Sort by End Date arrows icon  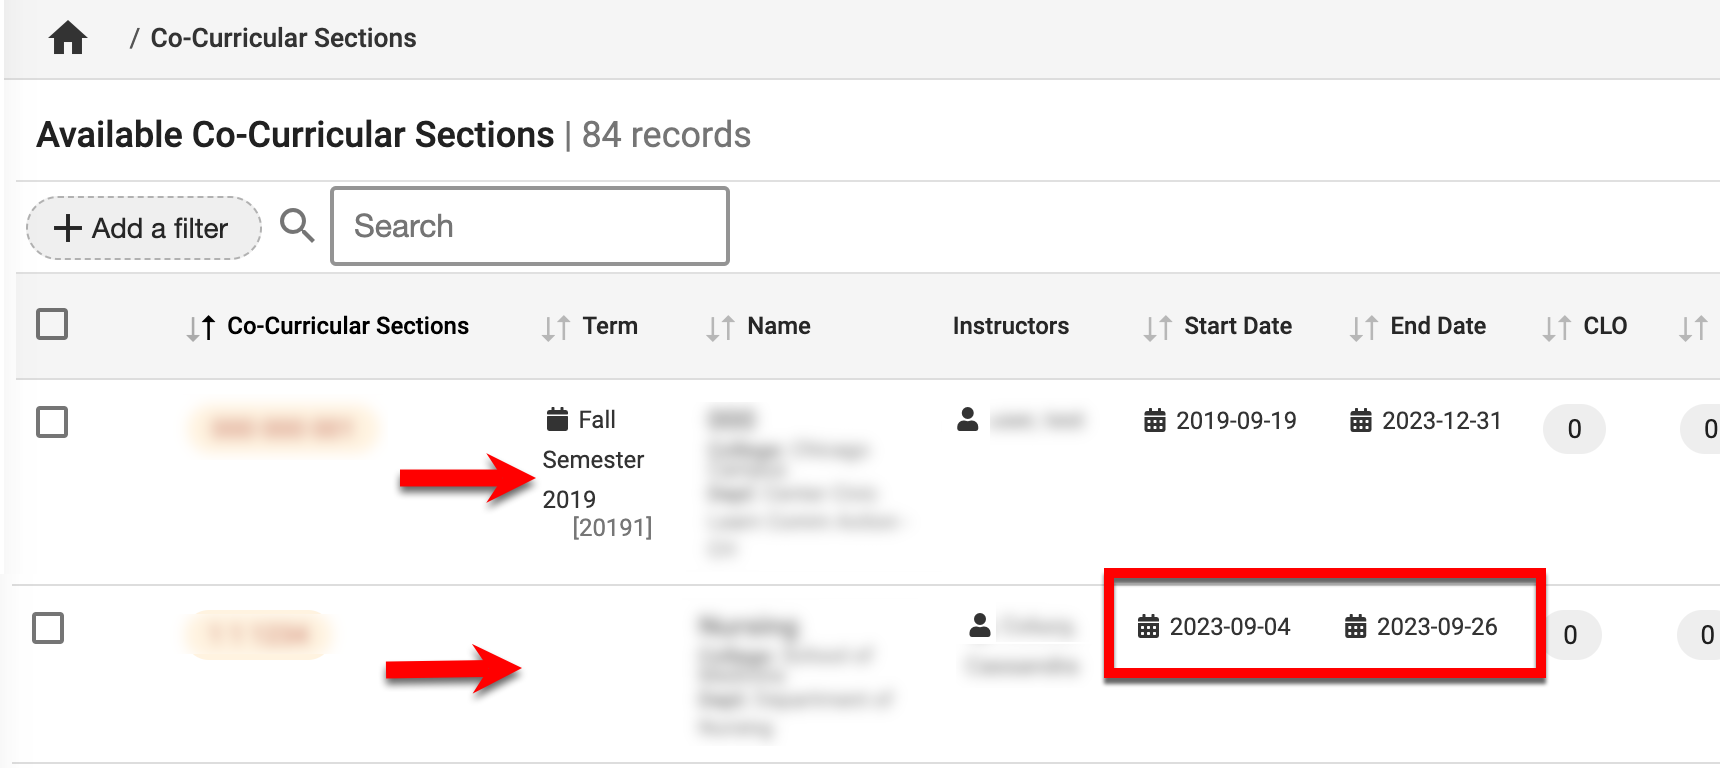point(1363,328)
